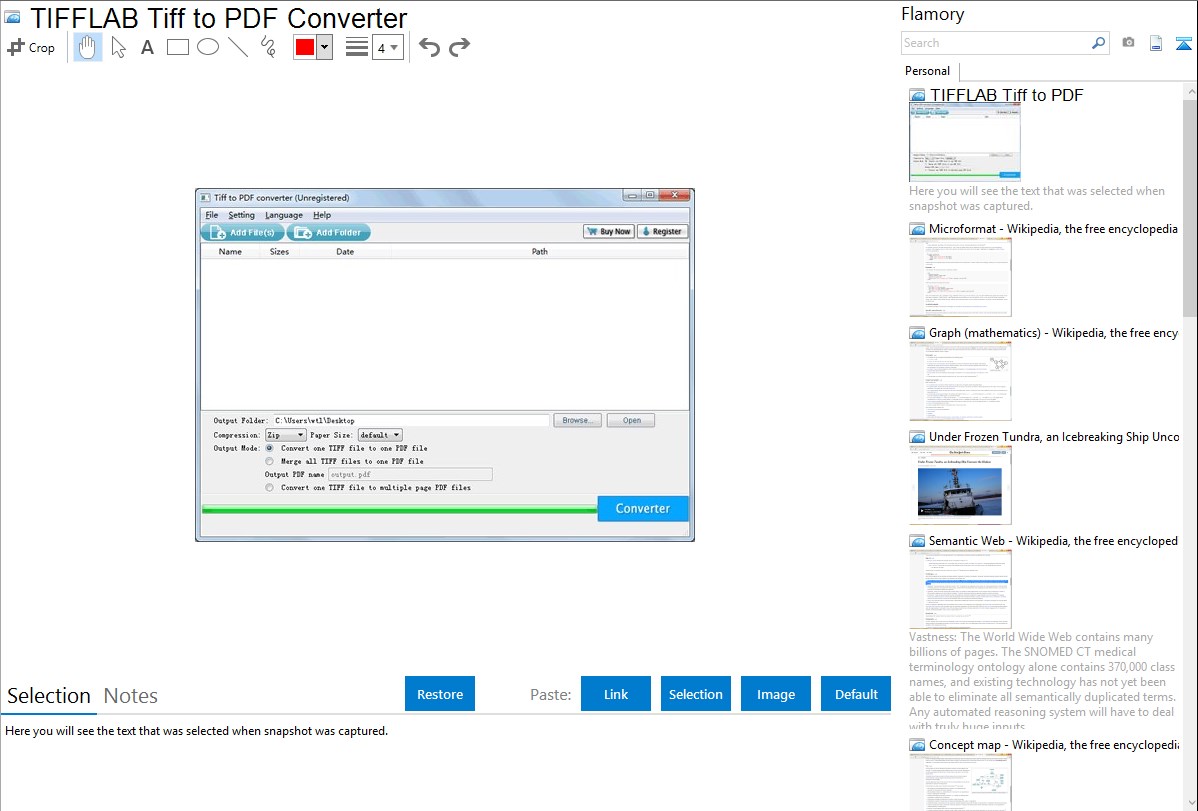
Task: Open the Semantic Web snapshot thumbnail
Action: (x=960, y=589)
